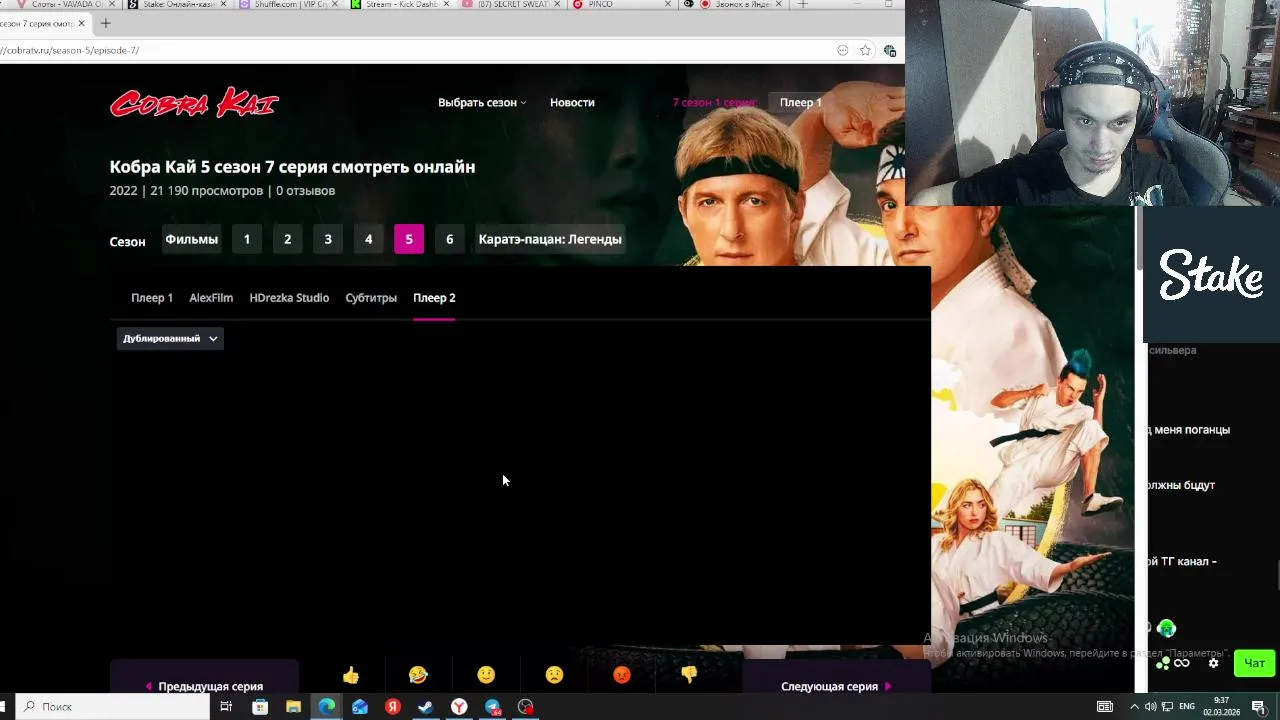The image size is (1280, 720).
Task: Switch ENG keyboard language
Action: (x=1187, y=706)
